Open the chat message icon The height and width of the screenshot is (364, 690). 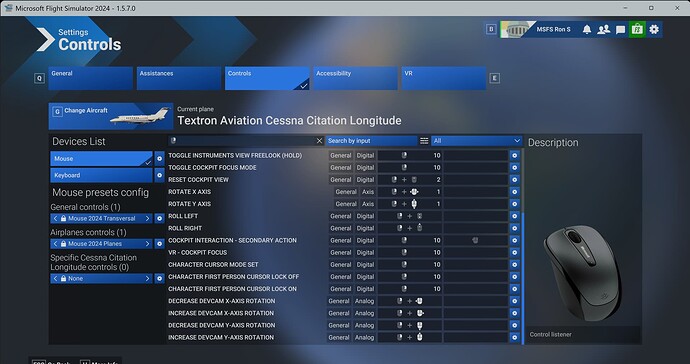pyautogui.click(x=620, y=29)
